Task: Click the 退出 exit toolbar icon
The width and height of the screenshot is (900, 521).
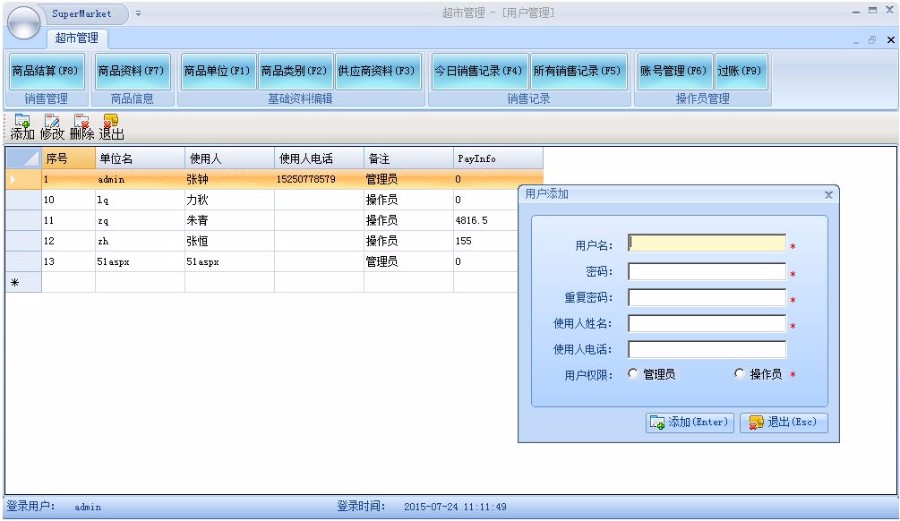Action: tap(111, 127)
